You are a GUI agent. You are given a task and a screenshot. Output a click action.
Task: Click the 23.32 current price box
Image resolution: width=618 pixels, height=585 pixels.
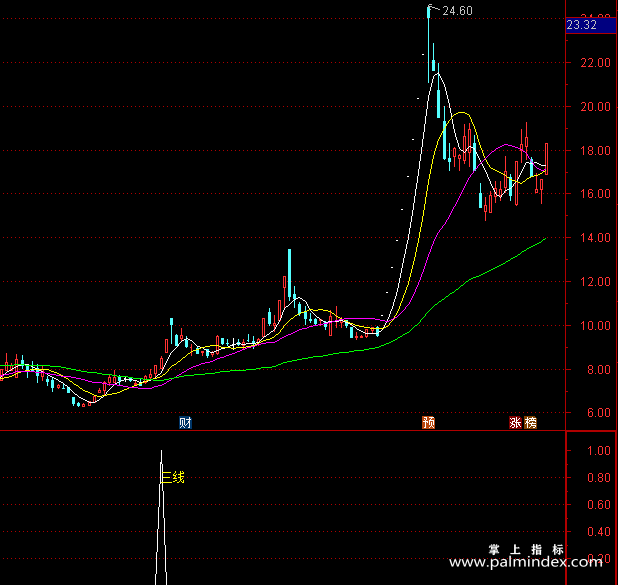pos(591,25)
